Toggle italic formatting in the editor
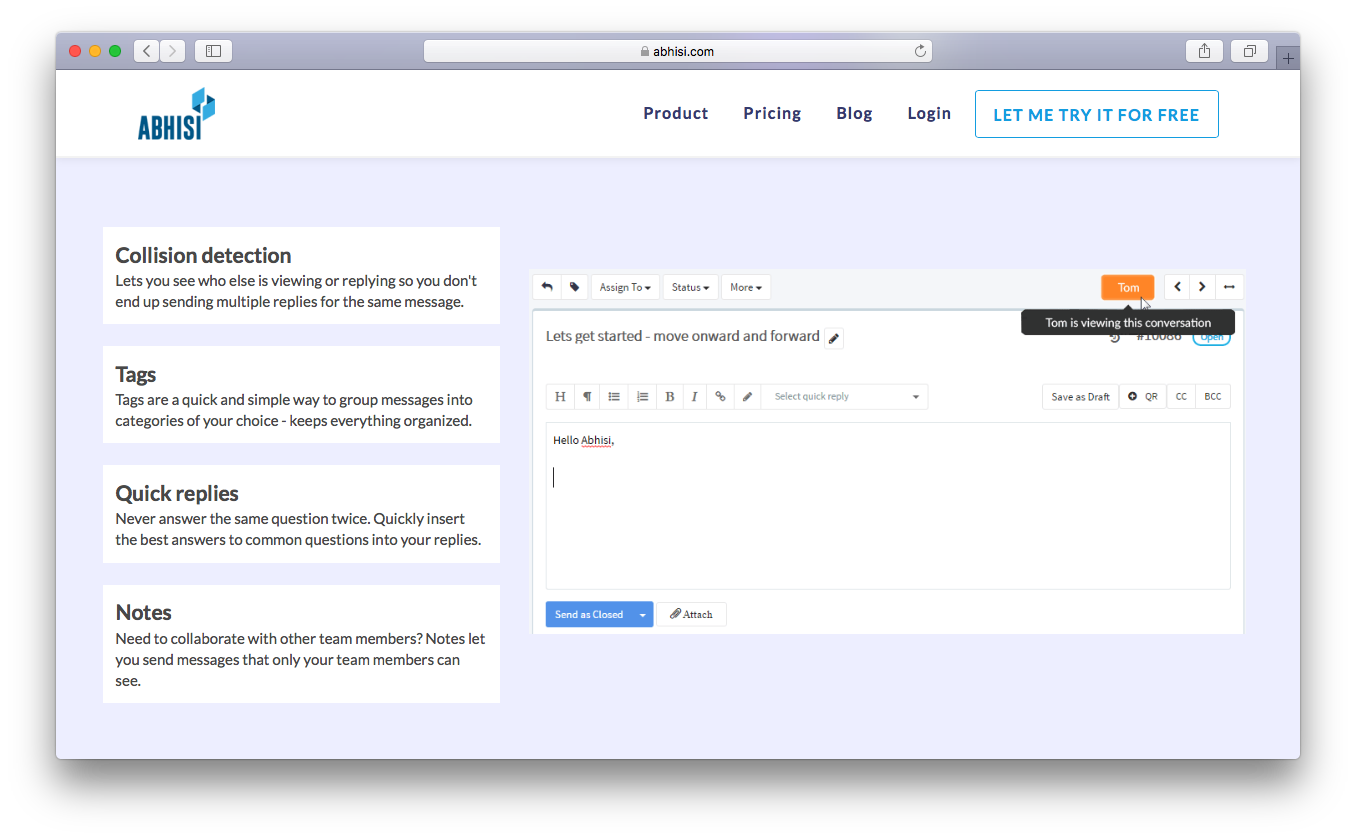 694,397
